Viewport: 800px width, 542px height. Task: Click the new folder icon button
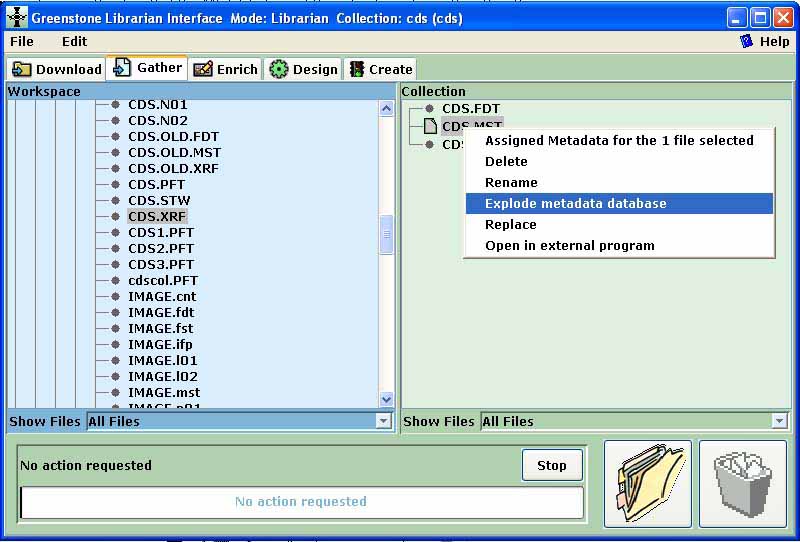tap(647, 483)
